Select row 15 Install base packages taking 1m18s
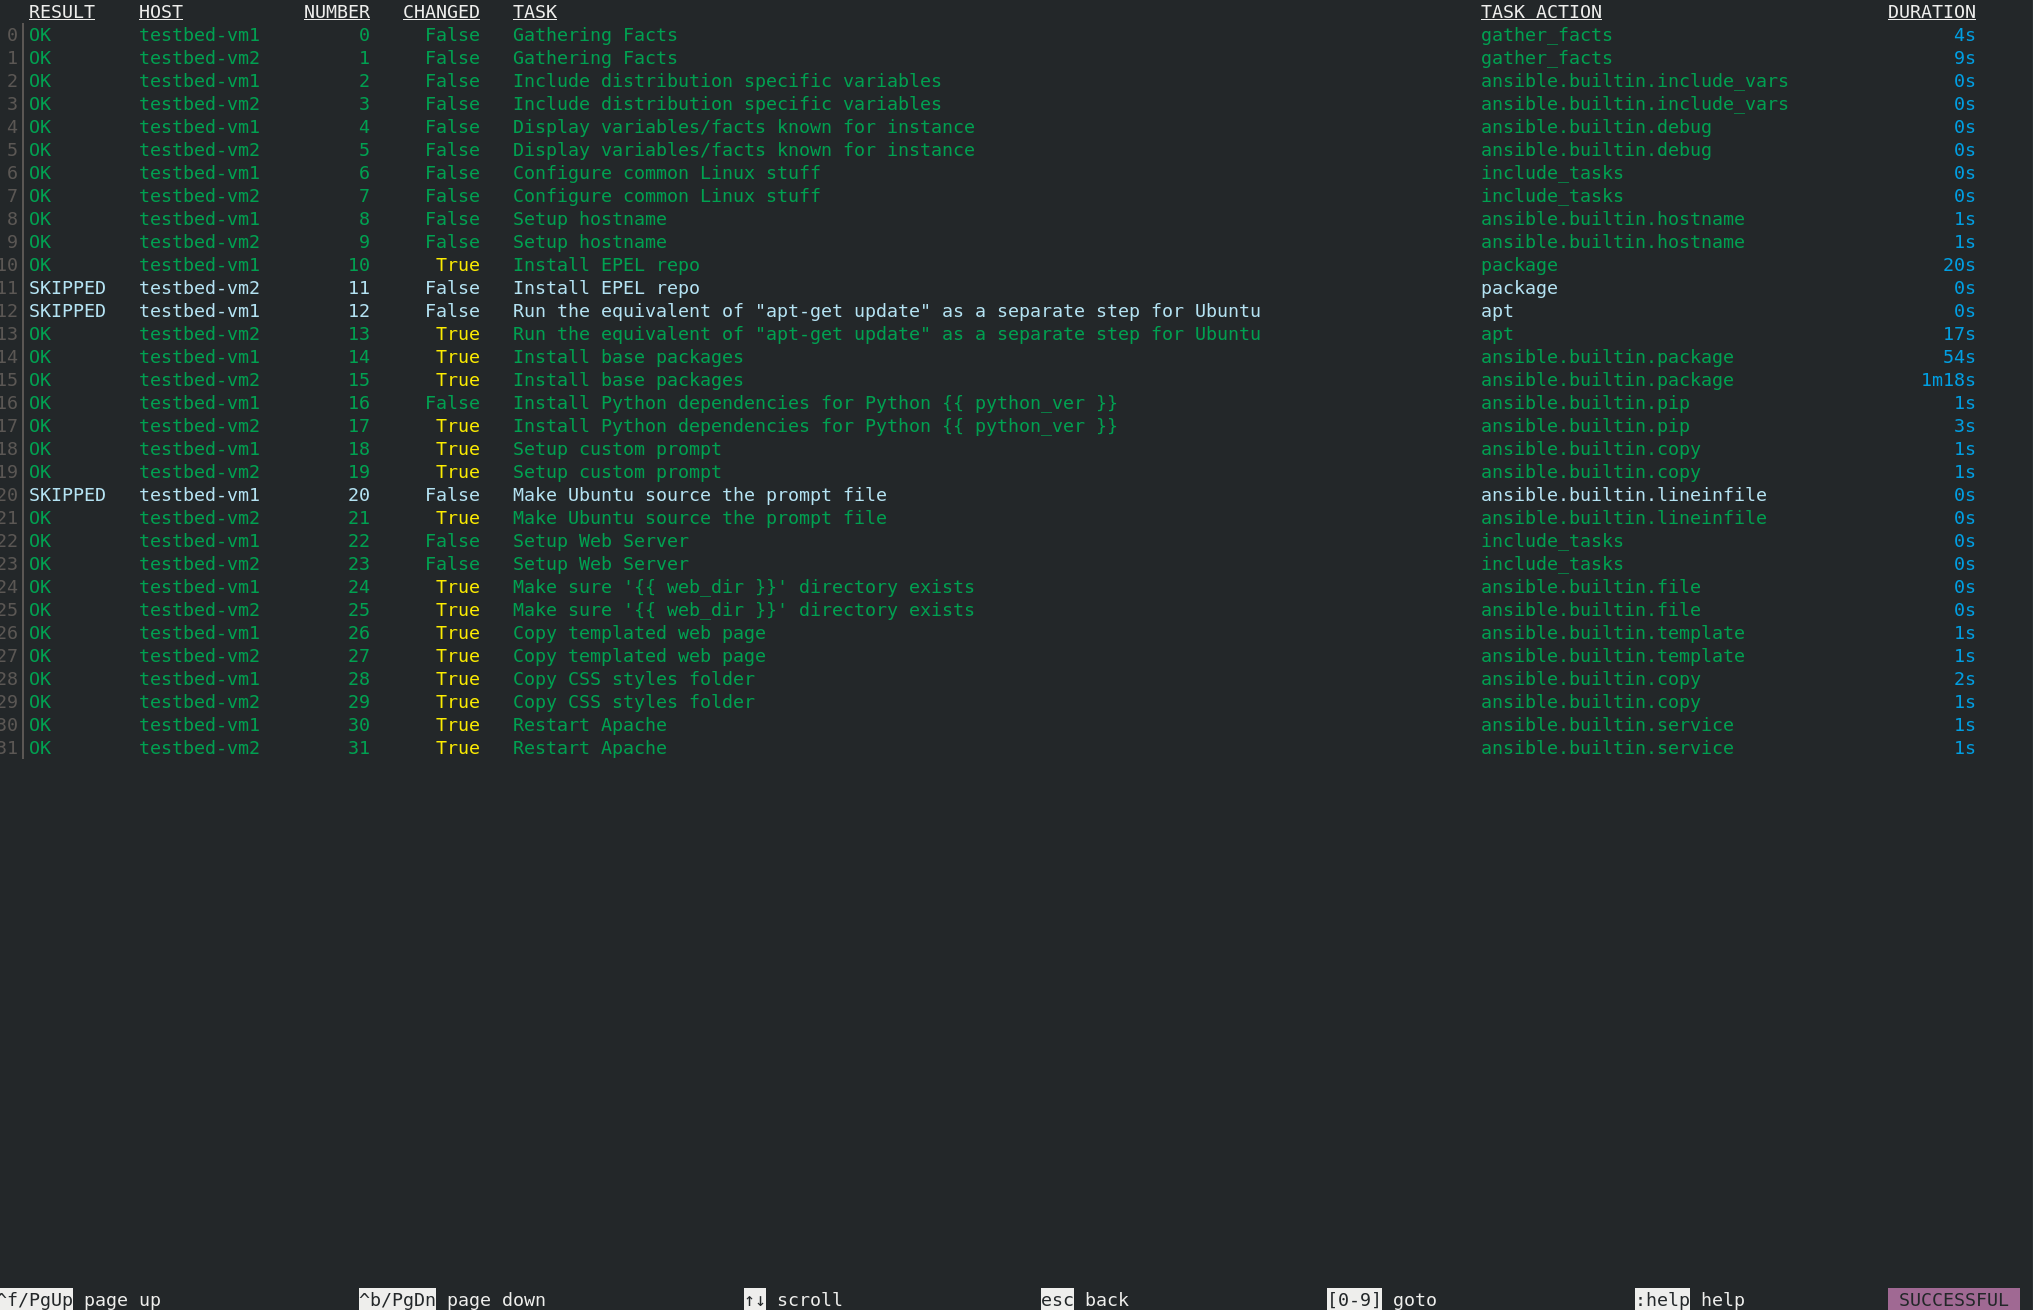 pos(627,380)
